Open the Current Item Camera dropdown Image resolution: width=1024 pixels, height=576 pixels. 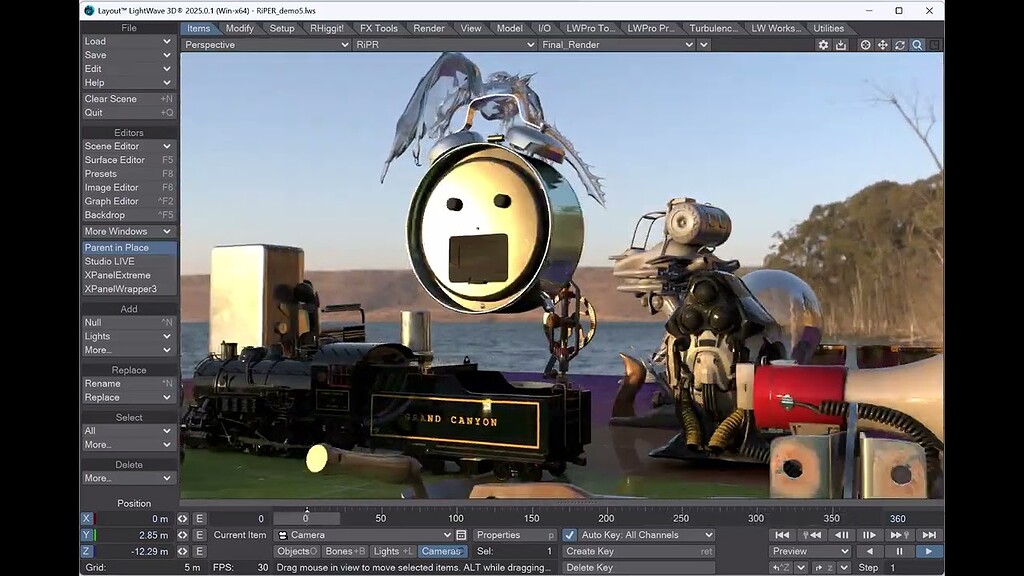[364, 535]
